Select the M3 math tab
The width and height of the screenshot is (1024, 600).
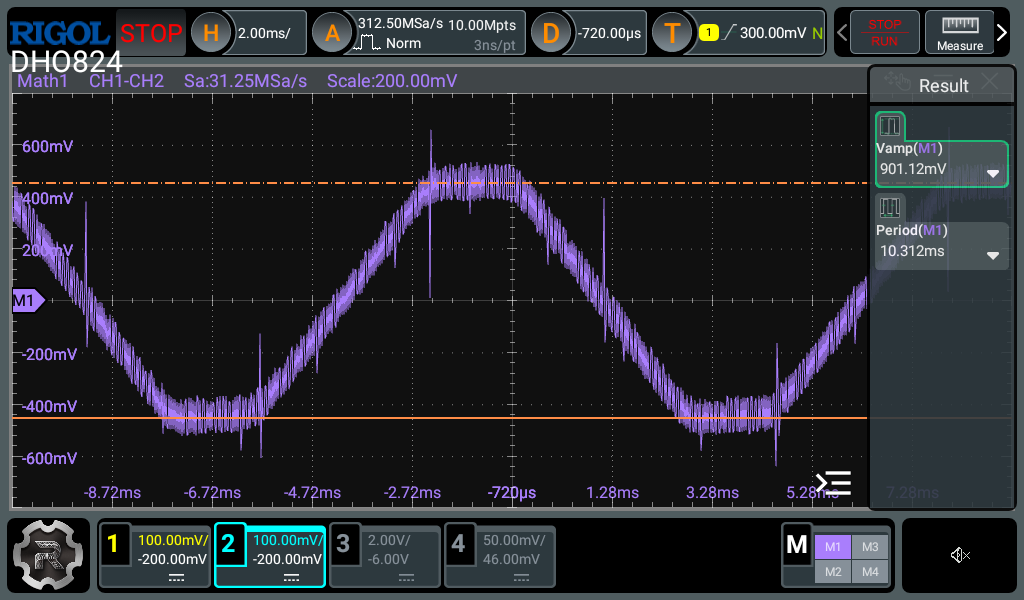869,546
